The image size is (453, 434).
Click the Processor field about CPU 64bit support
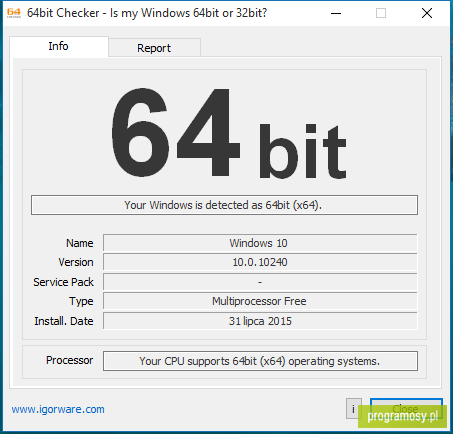pyautogui.click(x=260, y=361)
